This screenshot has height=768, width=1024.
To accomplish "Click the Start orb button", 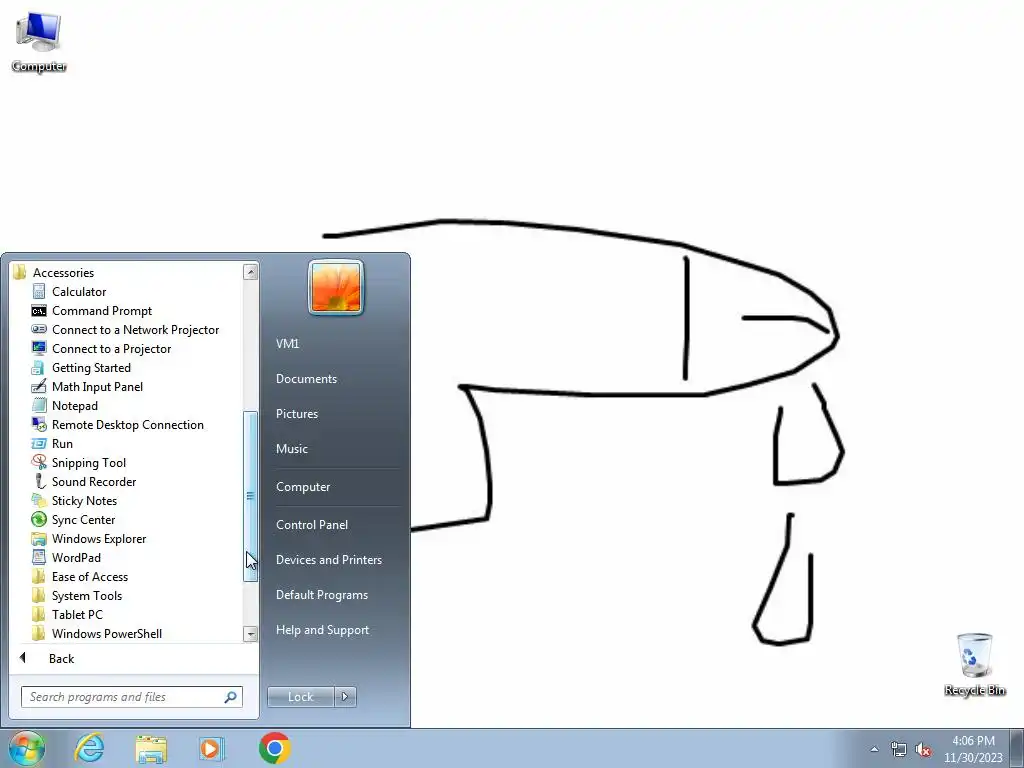I will point(26,748).
